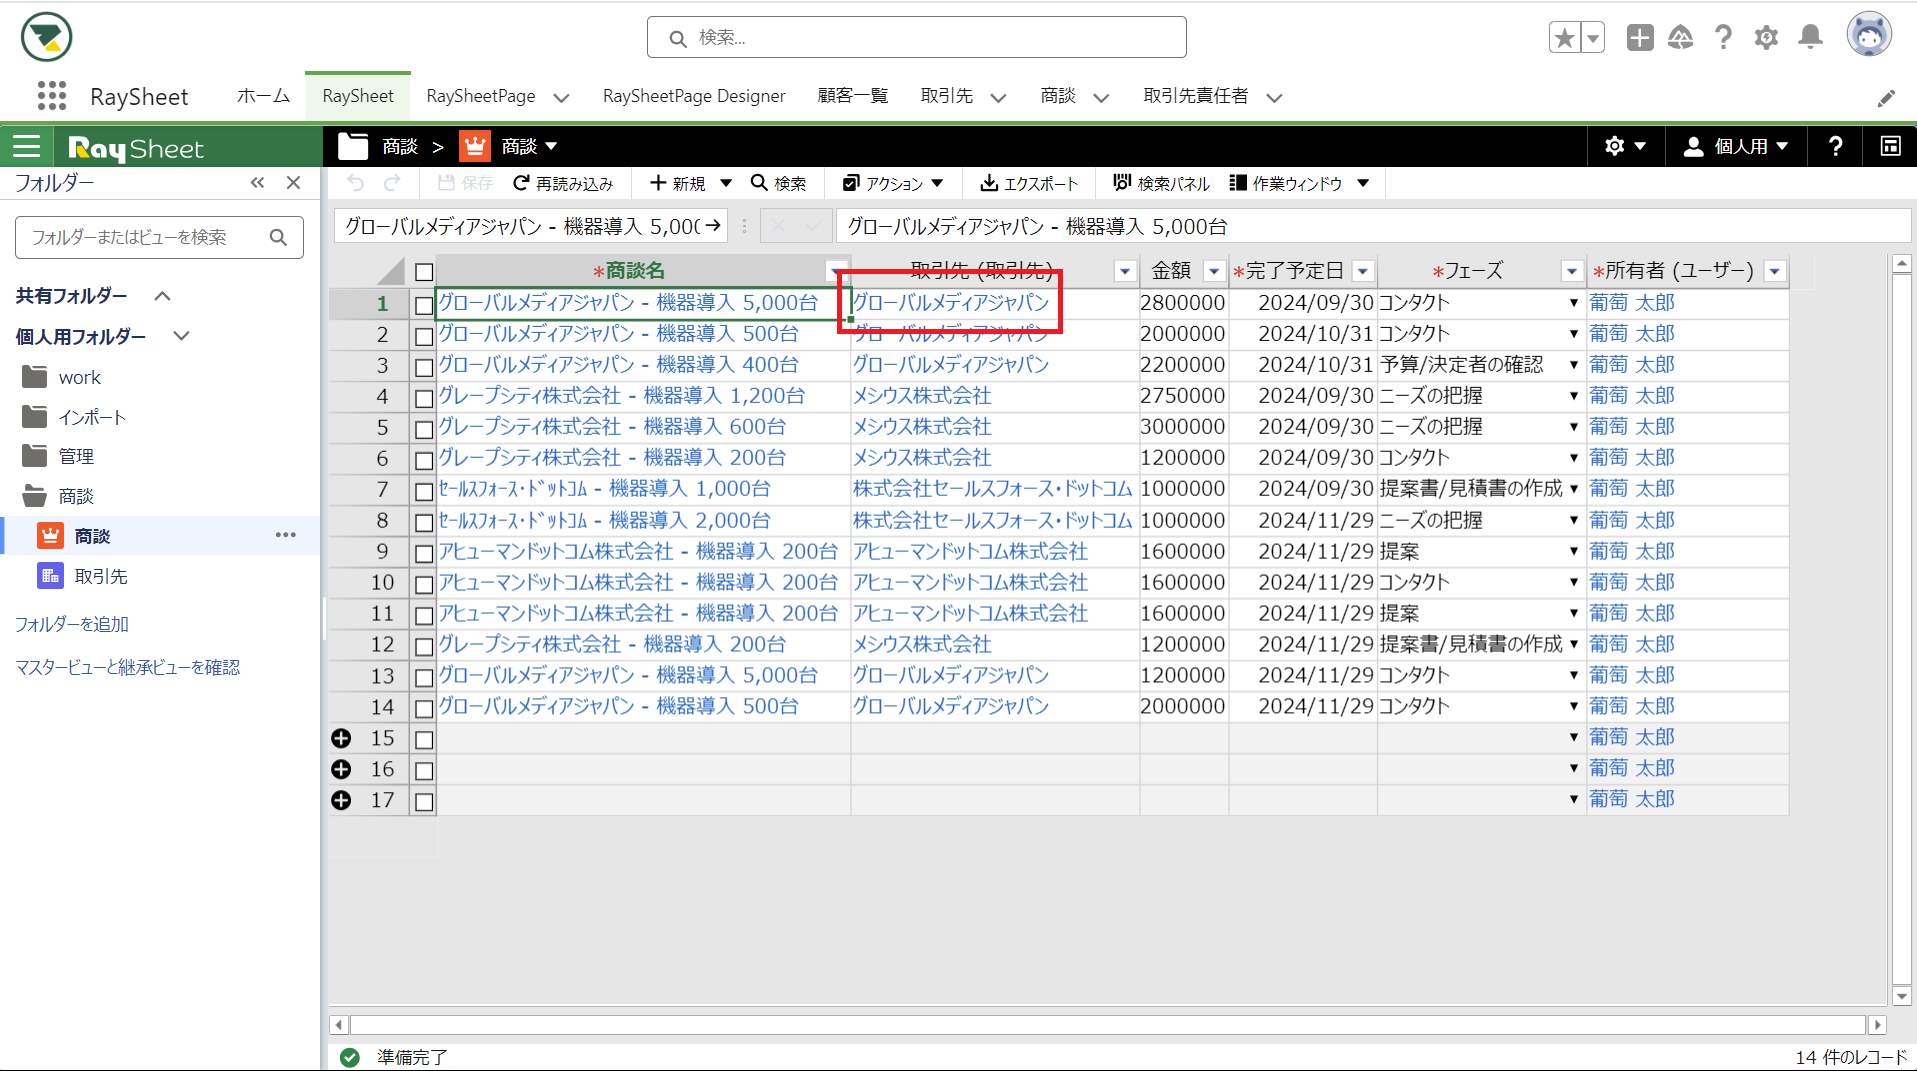The width and height of the screenshot is (1917, 1071).
Task: Switch to the 取引先責任者 tab
Action: pyautogui.click(x=1196, y=96)
